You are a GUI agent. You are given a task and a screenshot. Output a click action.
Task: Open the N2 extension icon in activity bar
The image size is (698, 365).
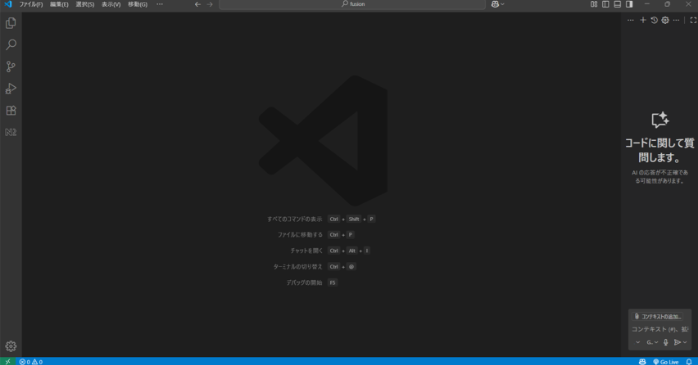11,132
